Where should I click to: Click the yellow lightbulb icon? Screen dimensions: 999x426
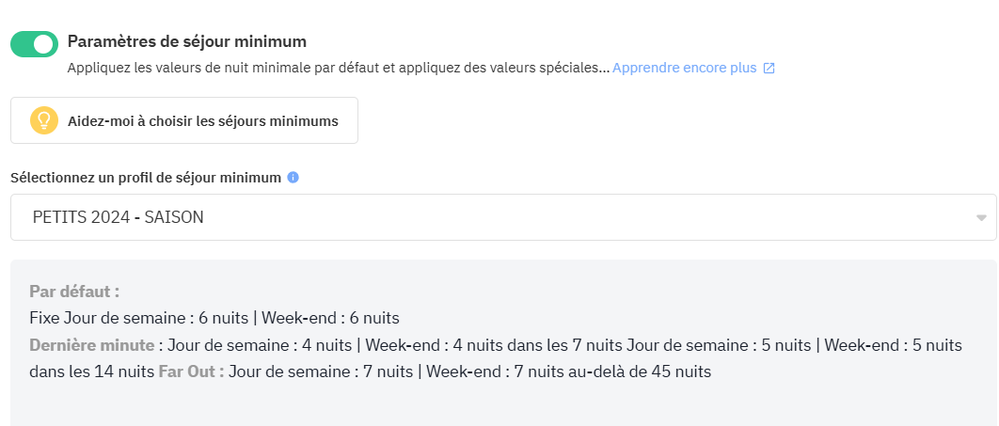(44, 121)
